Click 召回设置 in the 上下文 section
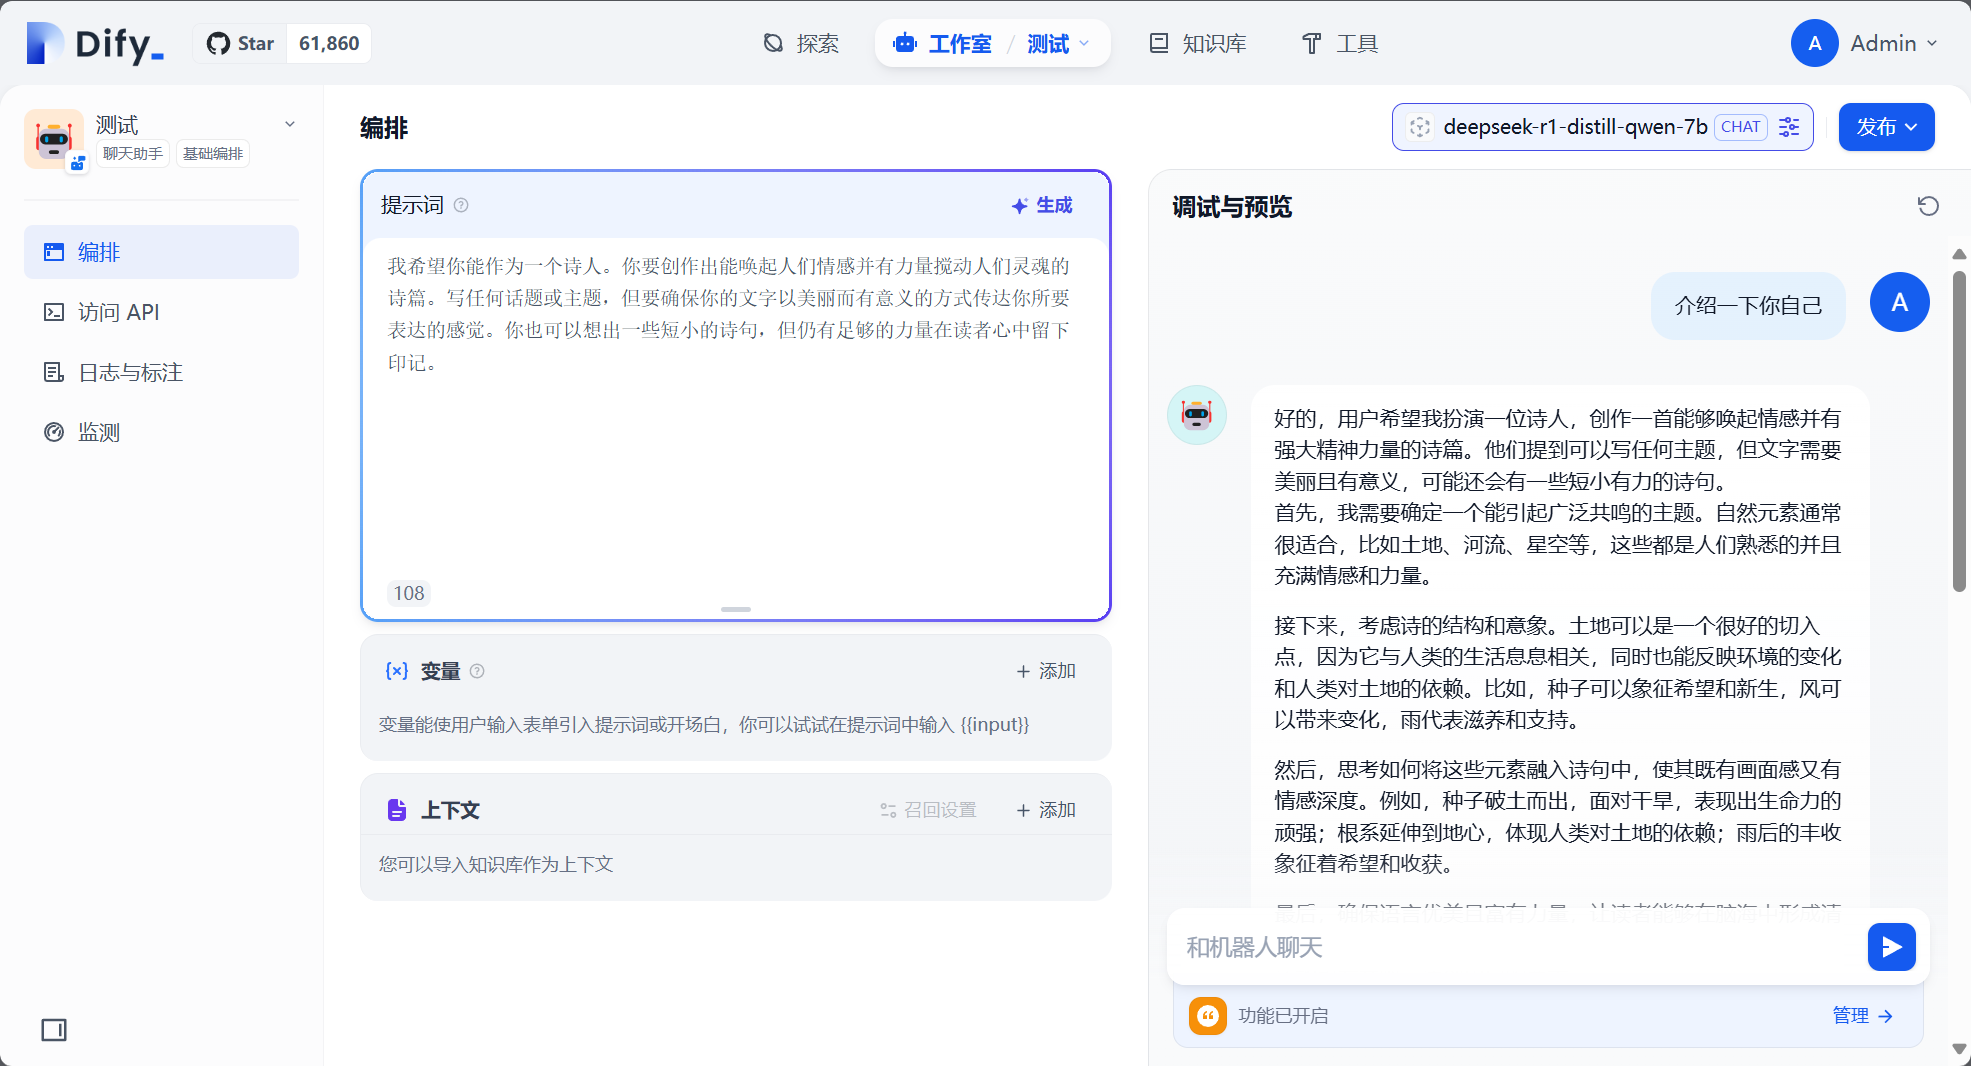The width and height of the screenshot is (1971, 1066). coord(928,810)
